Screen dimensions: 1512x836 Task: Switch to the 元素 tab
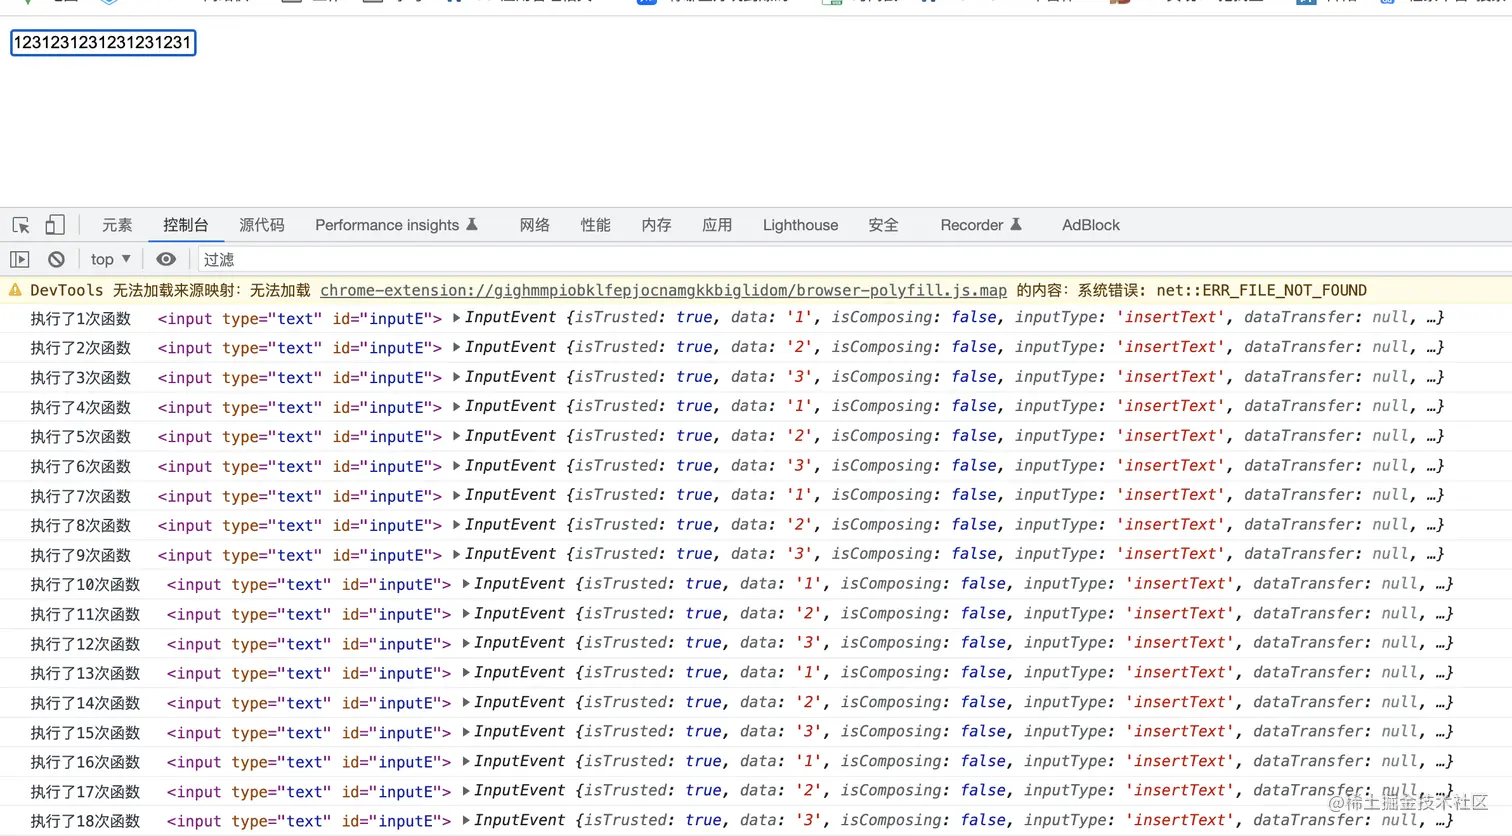tap(117, 225)
